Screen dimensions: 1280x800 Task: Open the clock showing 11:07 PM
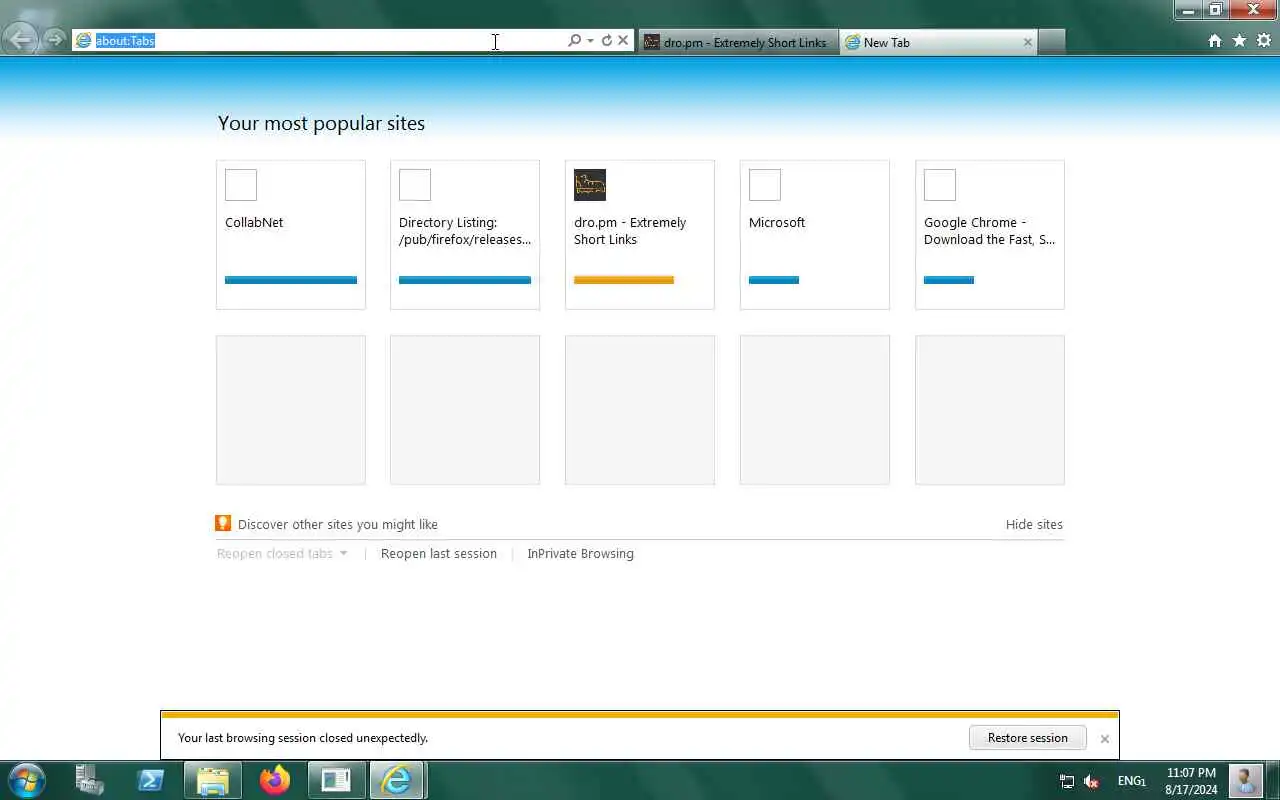(1191, 781)
